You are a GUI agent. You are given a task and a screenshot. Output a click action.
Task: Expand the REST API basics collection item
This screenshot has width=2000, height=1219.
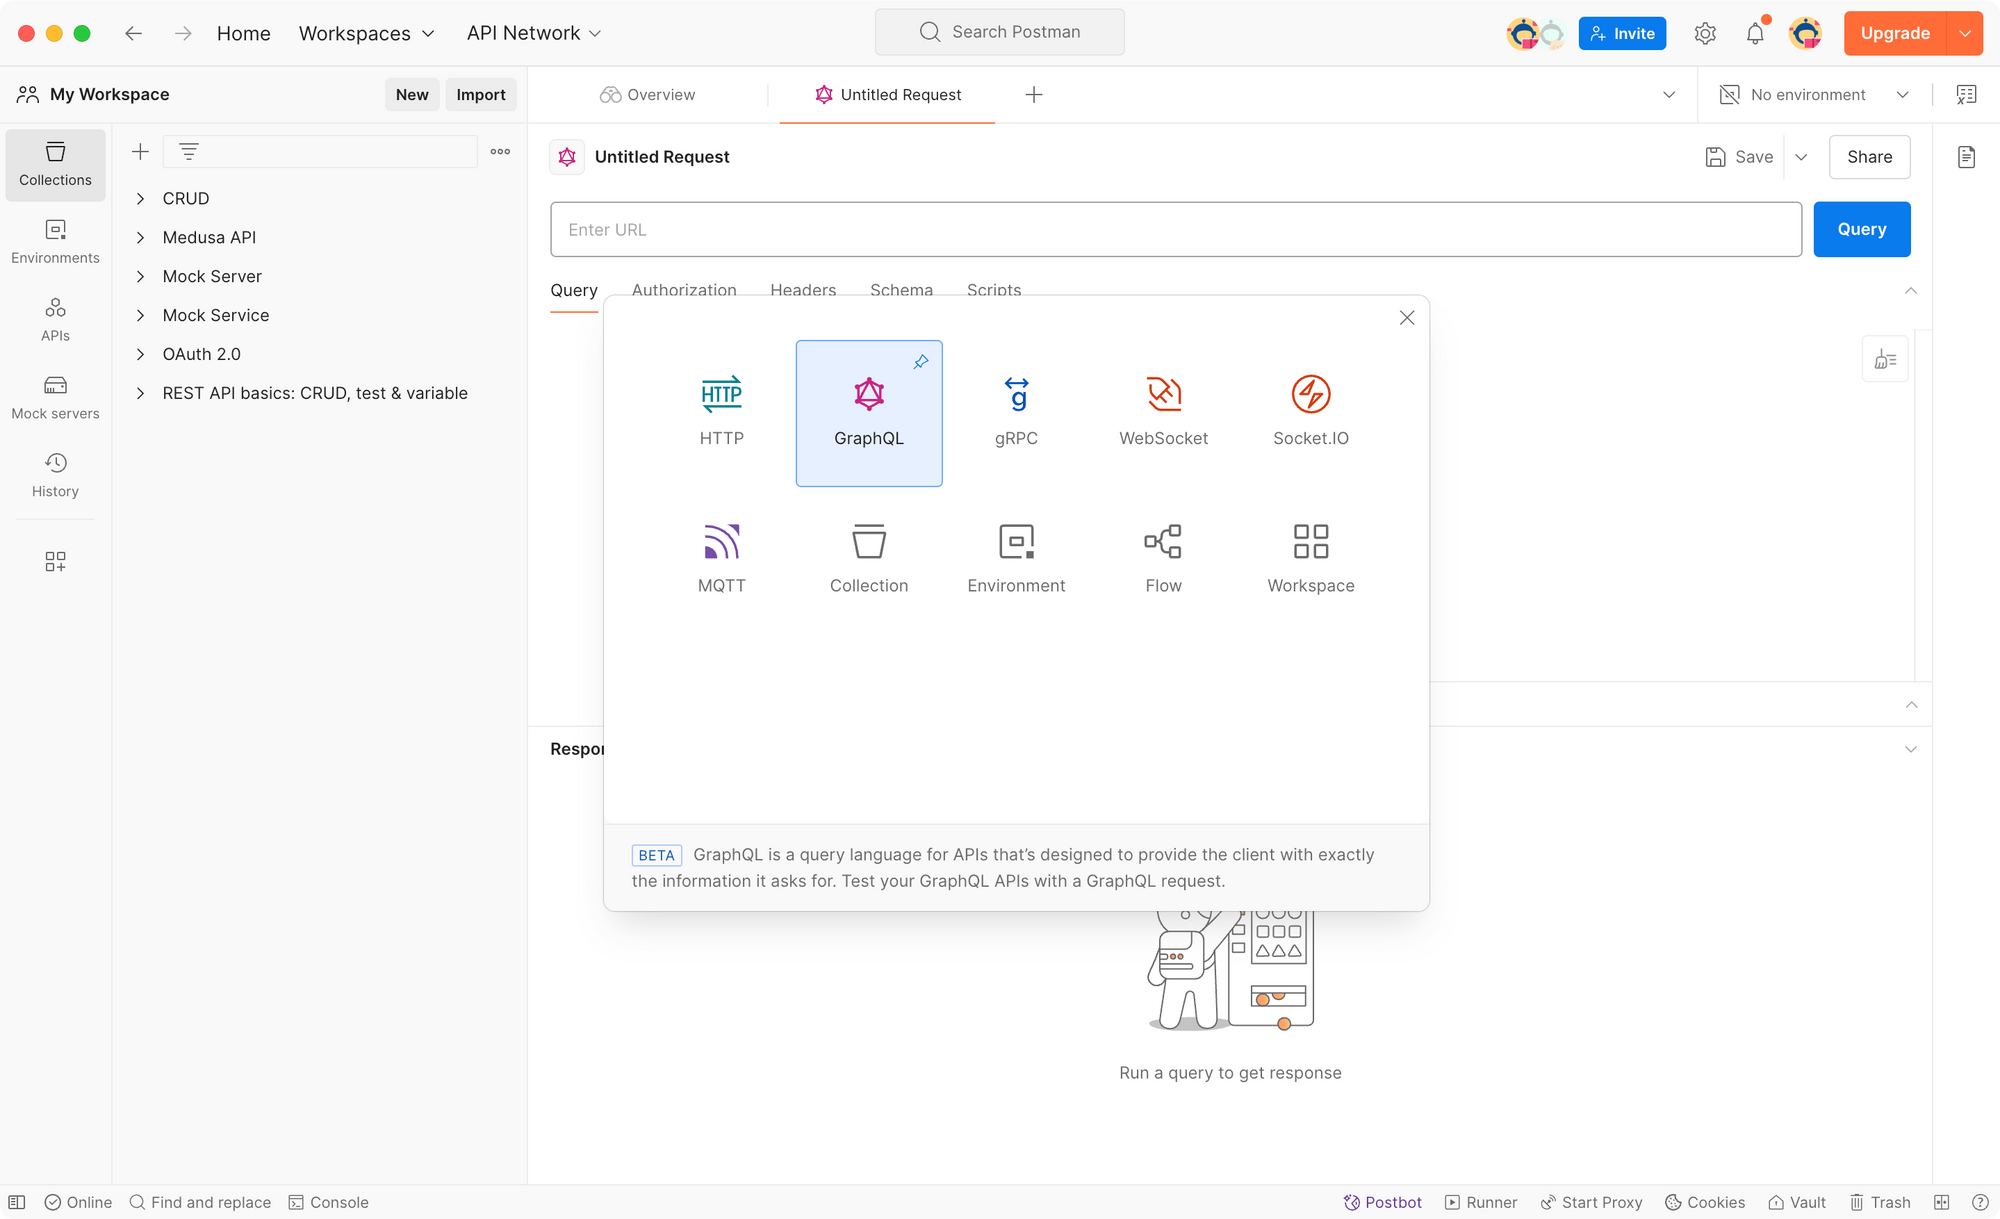coord(139,393)
